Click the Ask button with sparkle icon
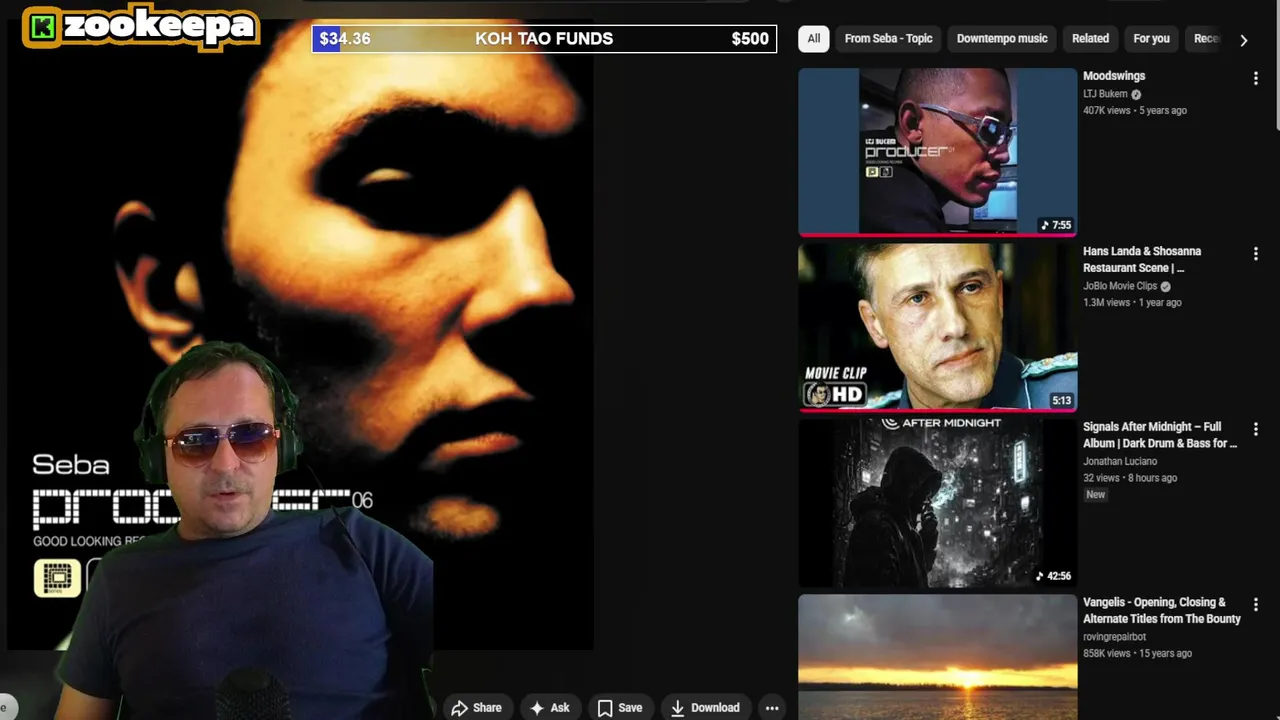Viewport: 1280px width, 720px height. point(550,707)
